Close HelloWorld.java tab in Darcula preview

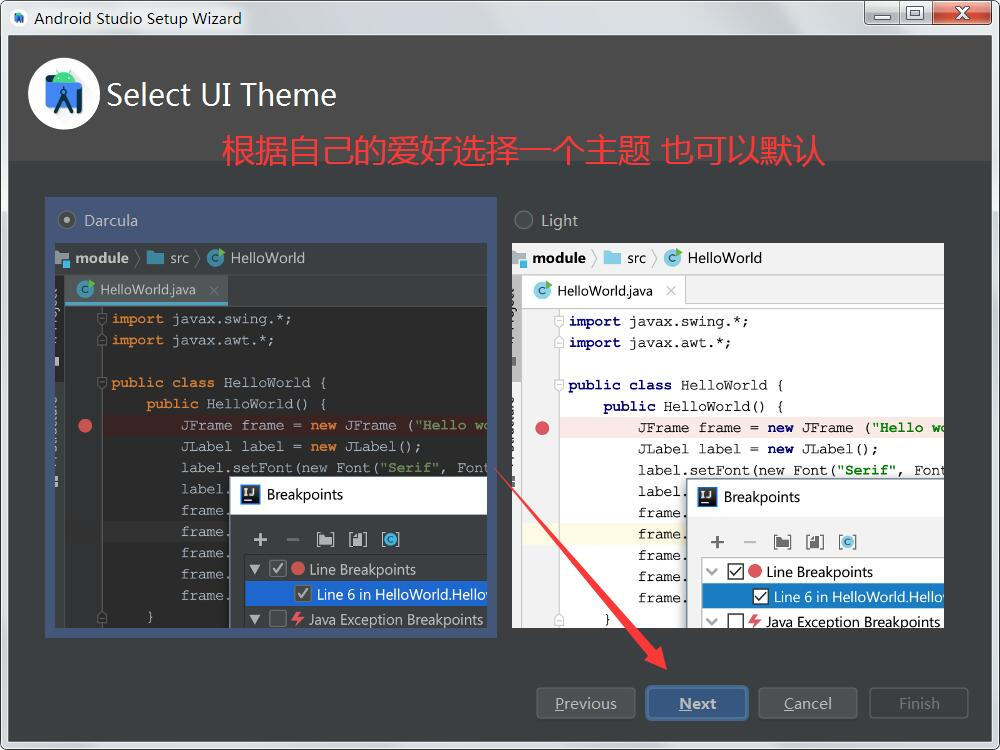214,290
